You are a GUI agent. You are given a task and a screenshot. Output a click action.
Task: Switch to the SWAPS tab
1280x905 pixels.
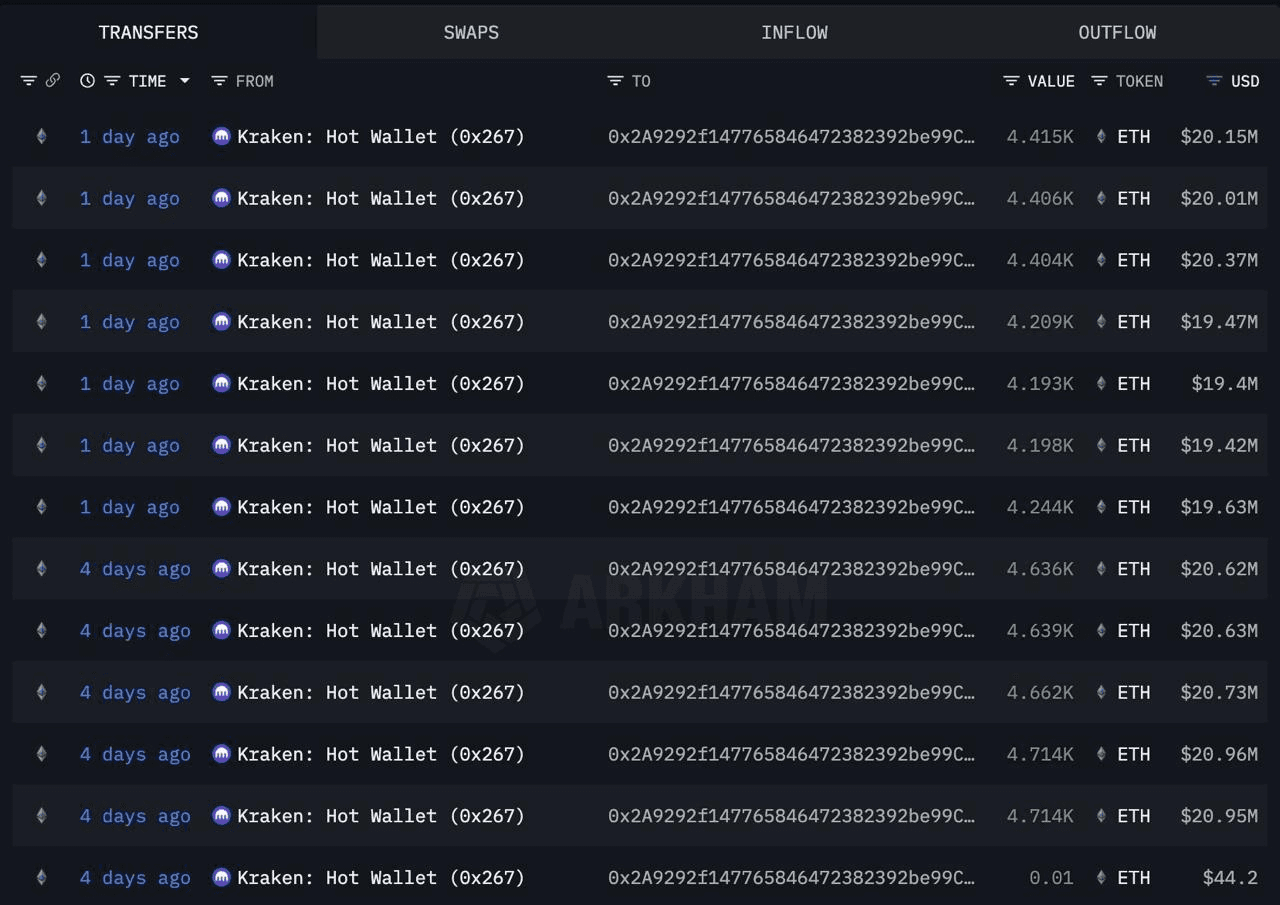point(471,32)
